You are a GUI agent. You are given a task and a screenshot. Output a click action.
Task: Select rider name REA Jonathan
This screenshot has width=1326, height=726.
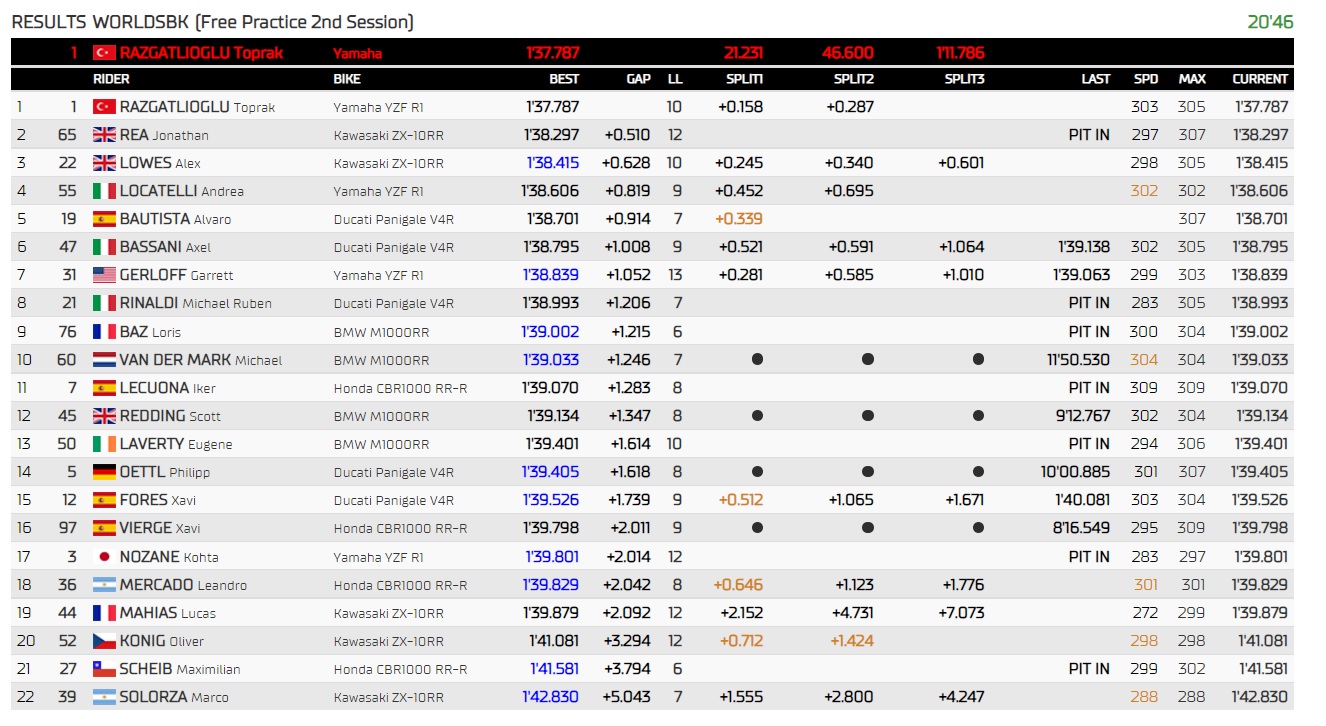pos(164,135)
